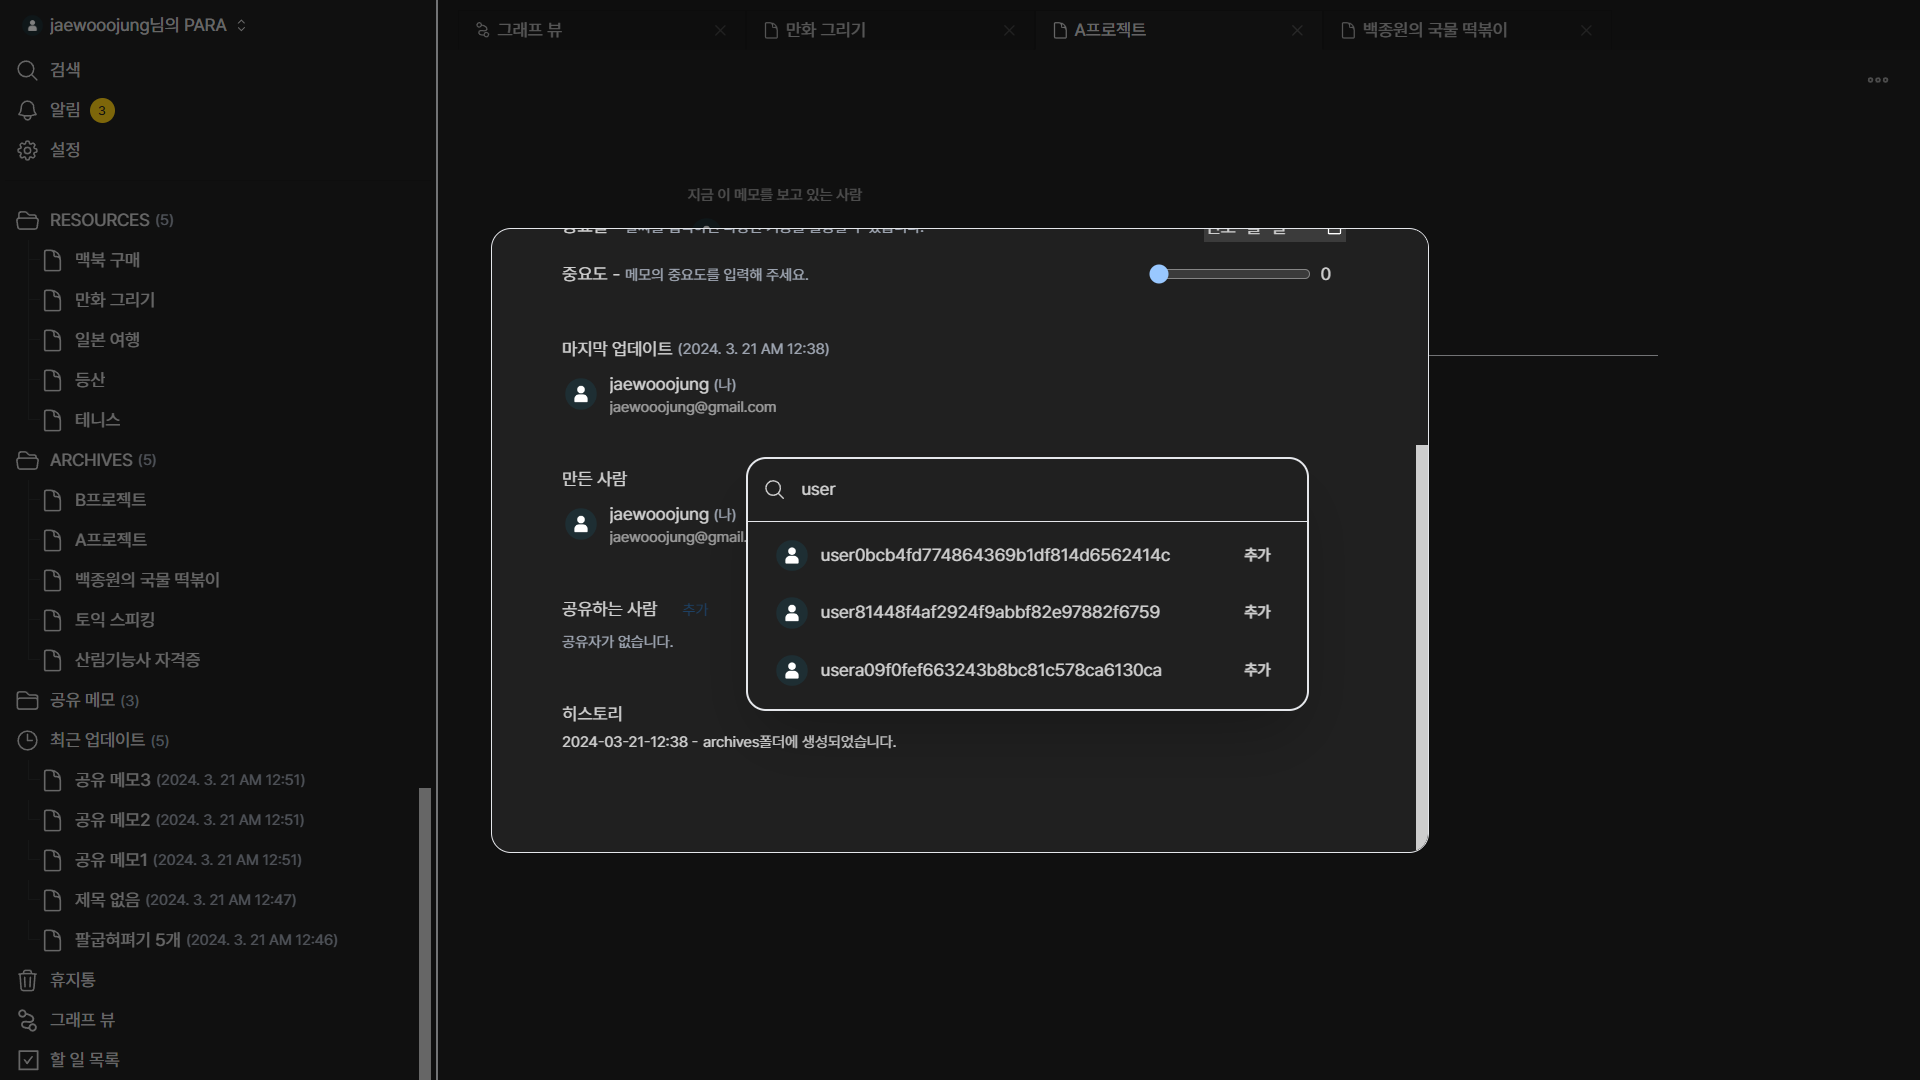
Task: Switch to the 만화 그리기 tab
Action: tap(825, 30)
